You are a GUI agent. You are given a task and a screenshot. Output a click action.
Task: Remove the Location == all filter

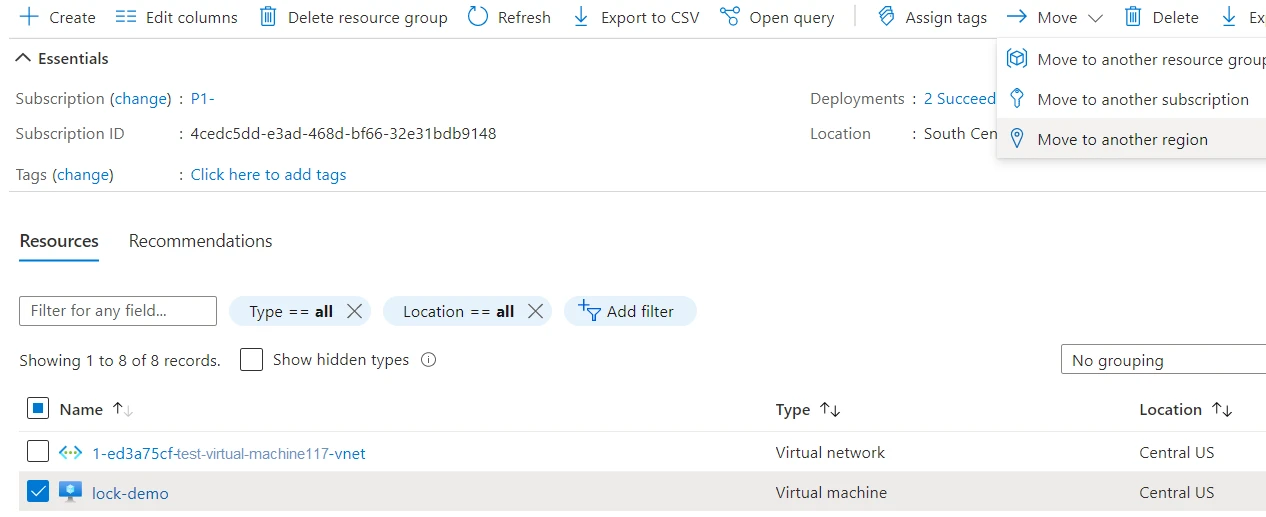click(535, 311)
